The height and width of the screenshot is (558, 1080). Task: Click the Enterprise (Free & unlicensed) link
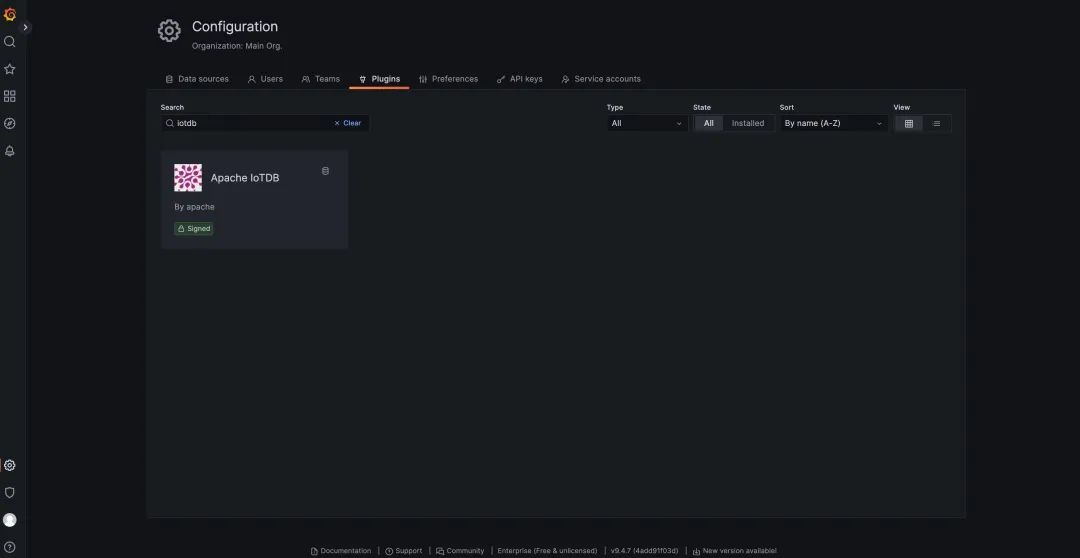click(548, 551)
